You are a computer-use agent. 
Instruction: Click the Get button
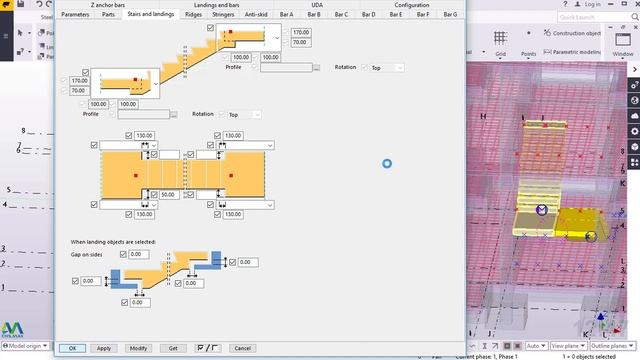[x=173, y=348]
